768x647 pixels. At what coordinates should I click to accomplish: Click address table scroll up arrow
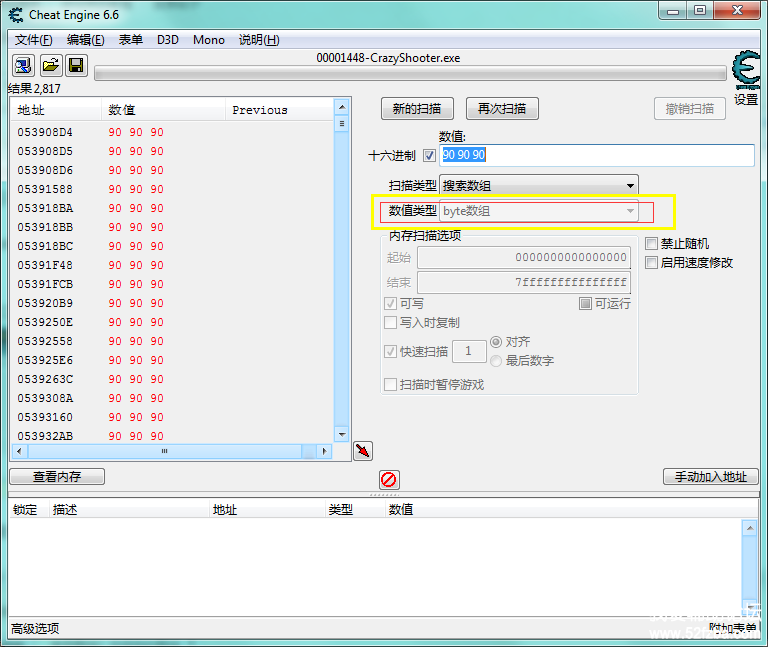click(x=750, y=528)
